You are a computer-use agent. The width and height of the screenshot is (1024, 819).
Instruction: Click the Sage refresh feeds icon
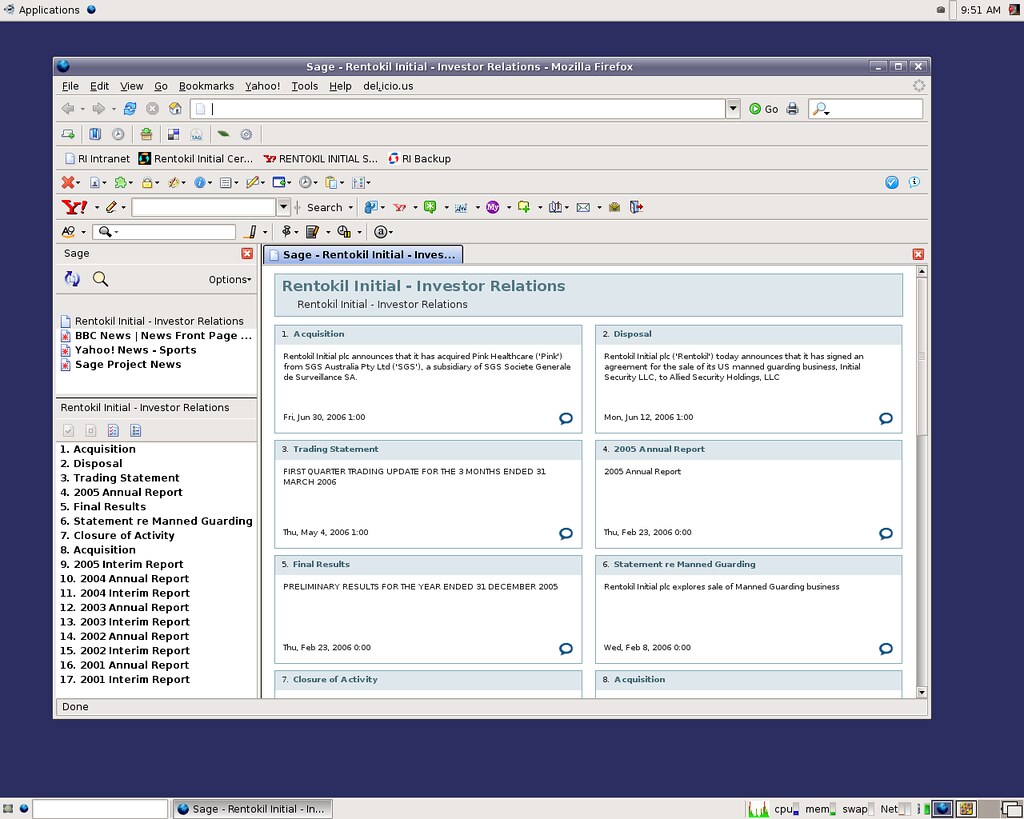pos(72,280)
